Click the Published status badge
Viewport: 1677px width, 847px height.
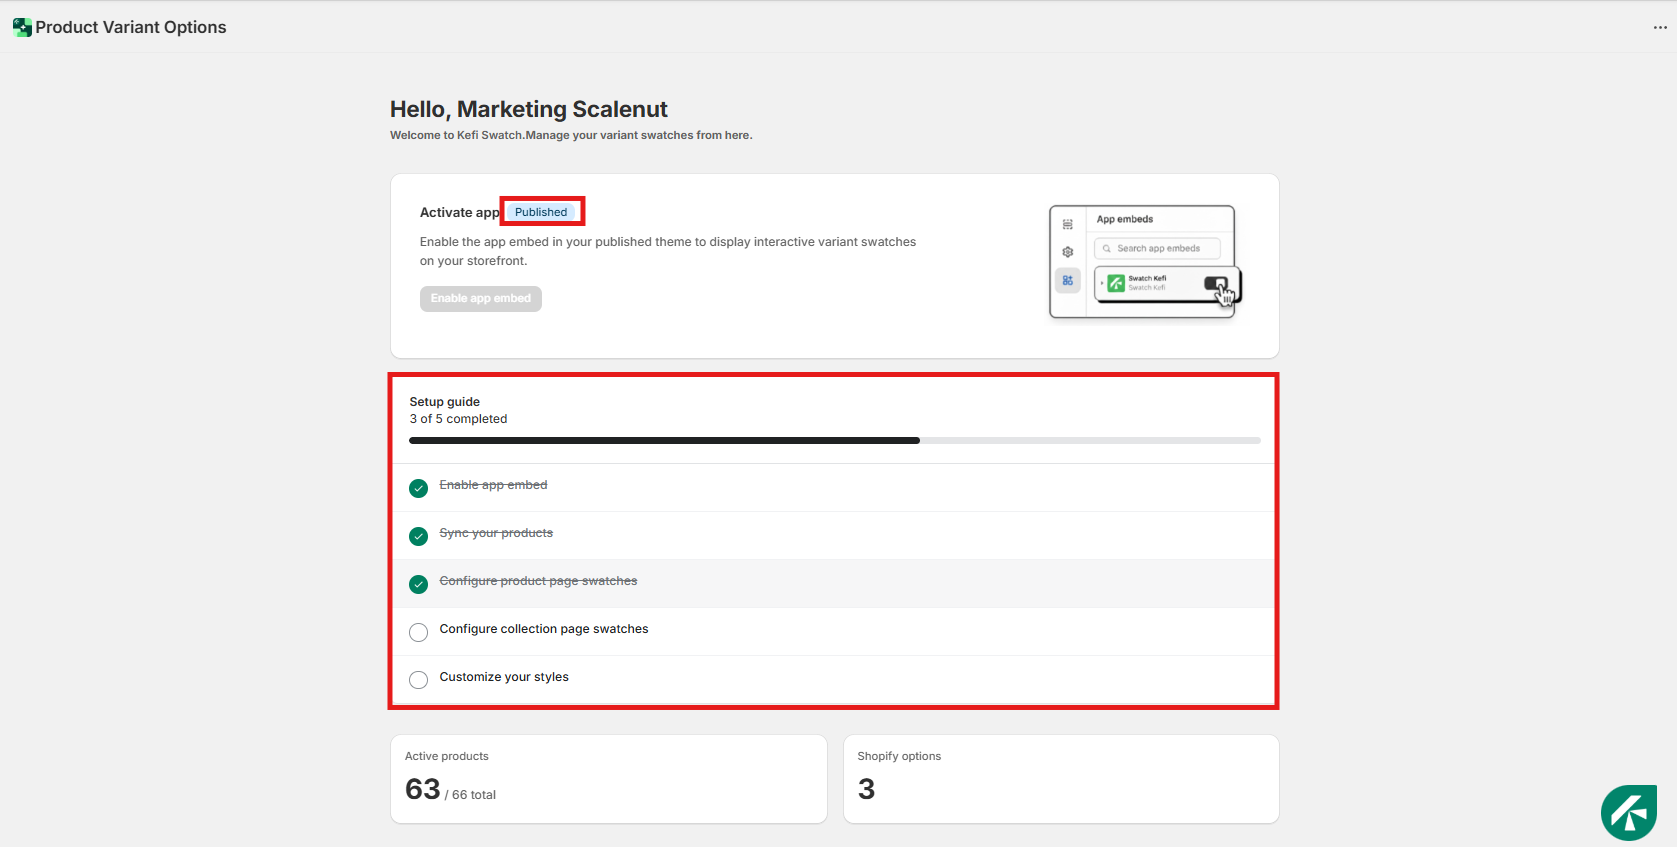point(541,212)
